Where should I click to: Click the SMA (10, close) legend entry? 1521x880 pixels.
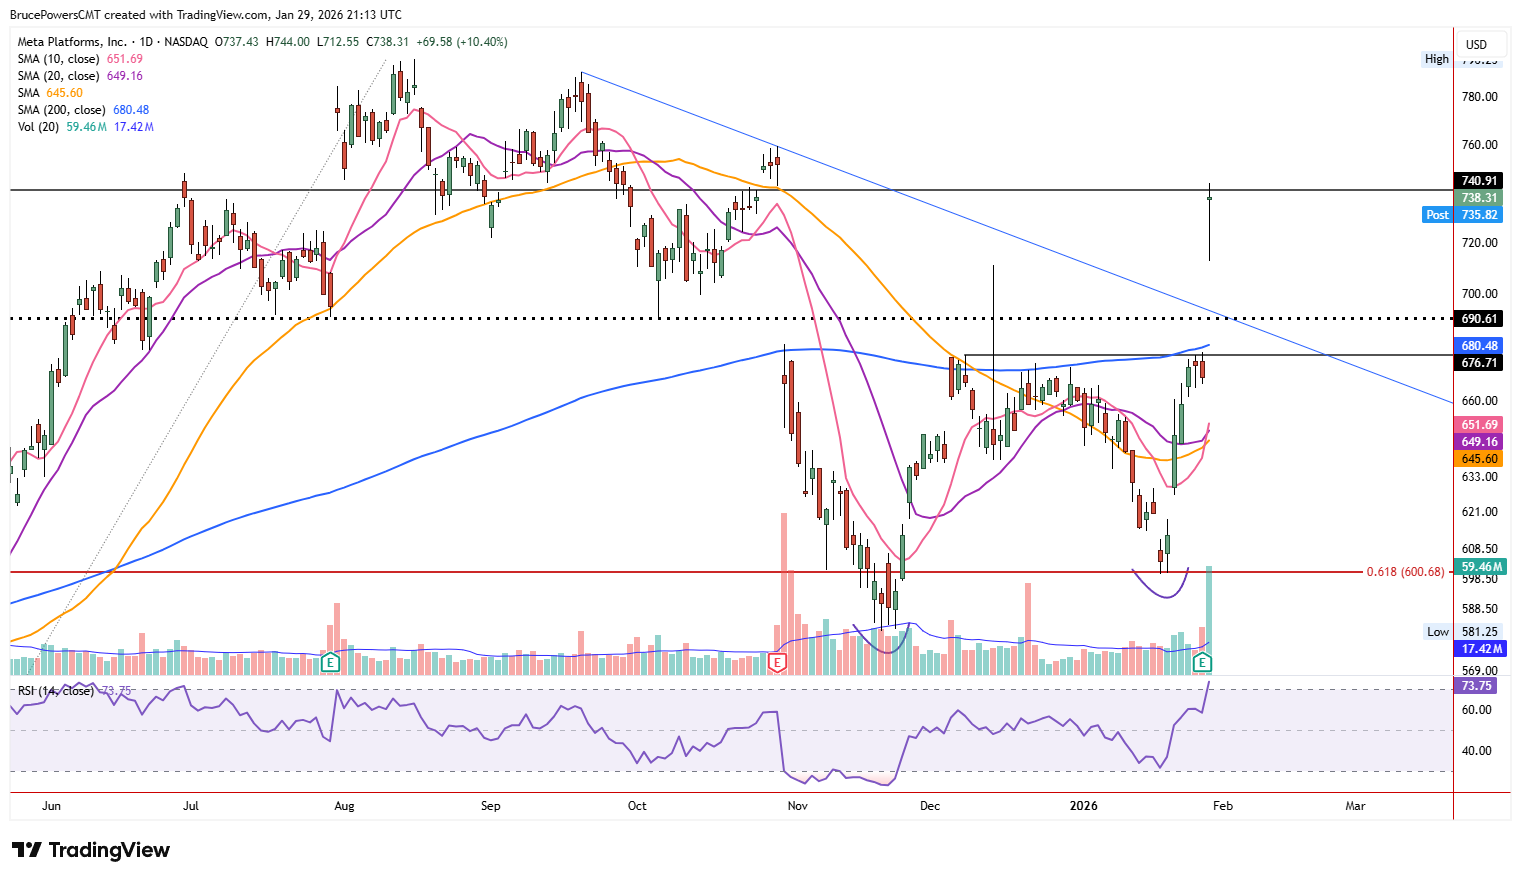[x=80, y=59]
